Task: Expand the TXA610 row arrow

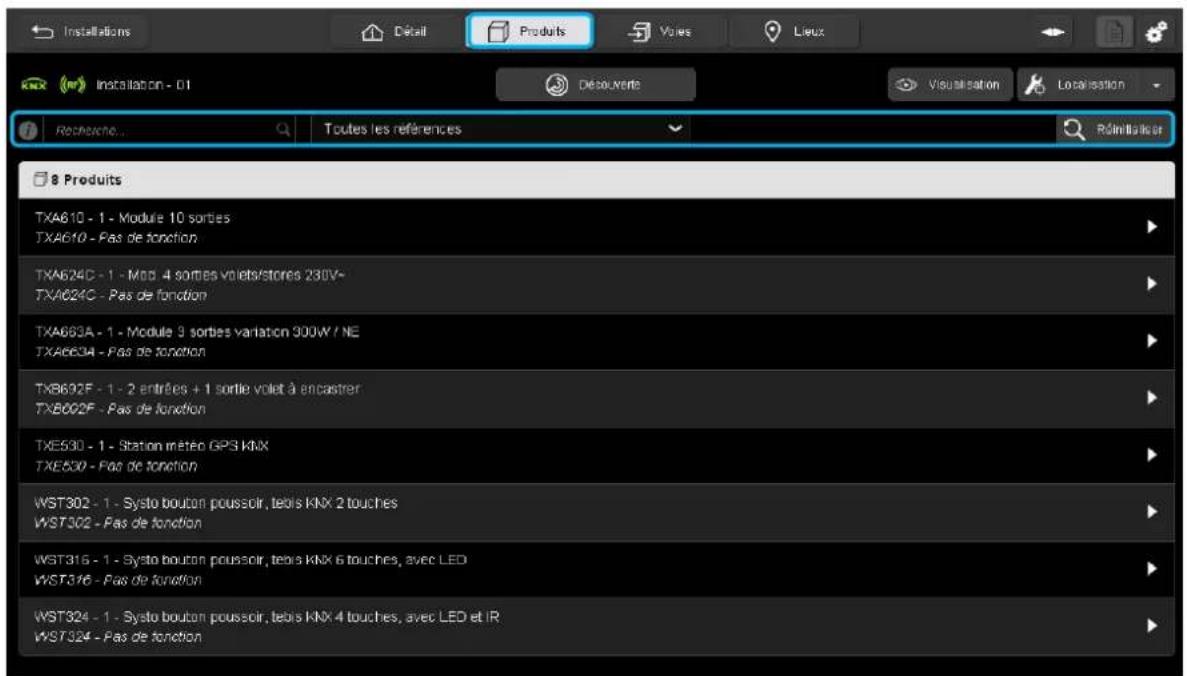Action: [1151, 226]
